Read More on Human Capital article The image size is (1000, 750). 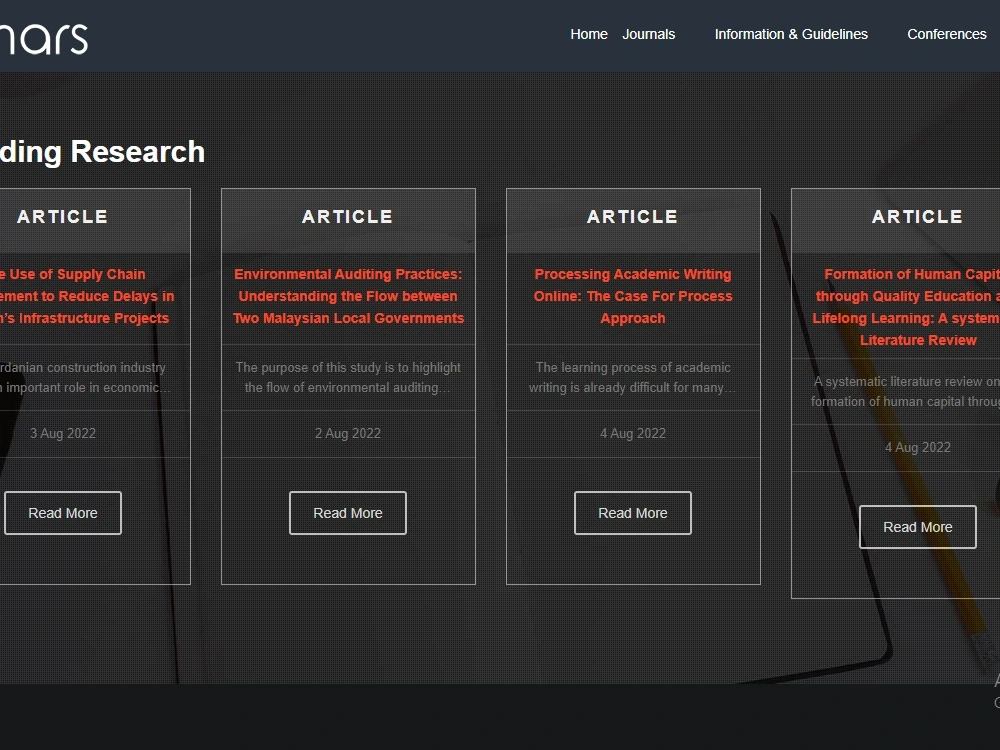point(918,527)
